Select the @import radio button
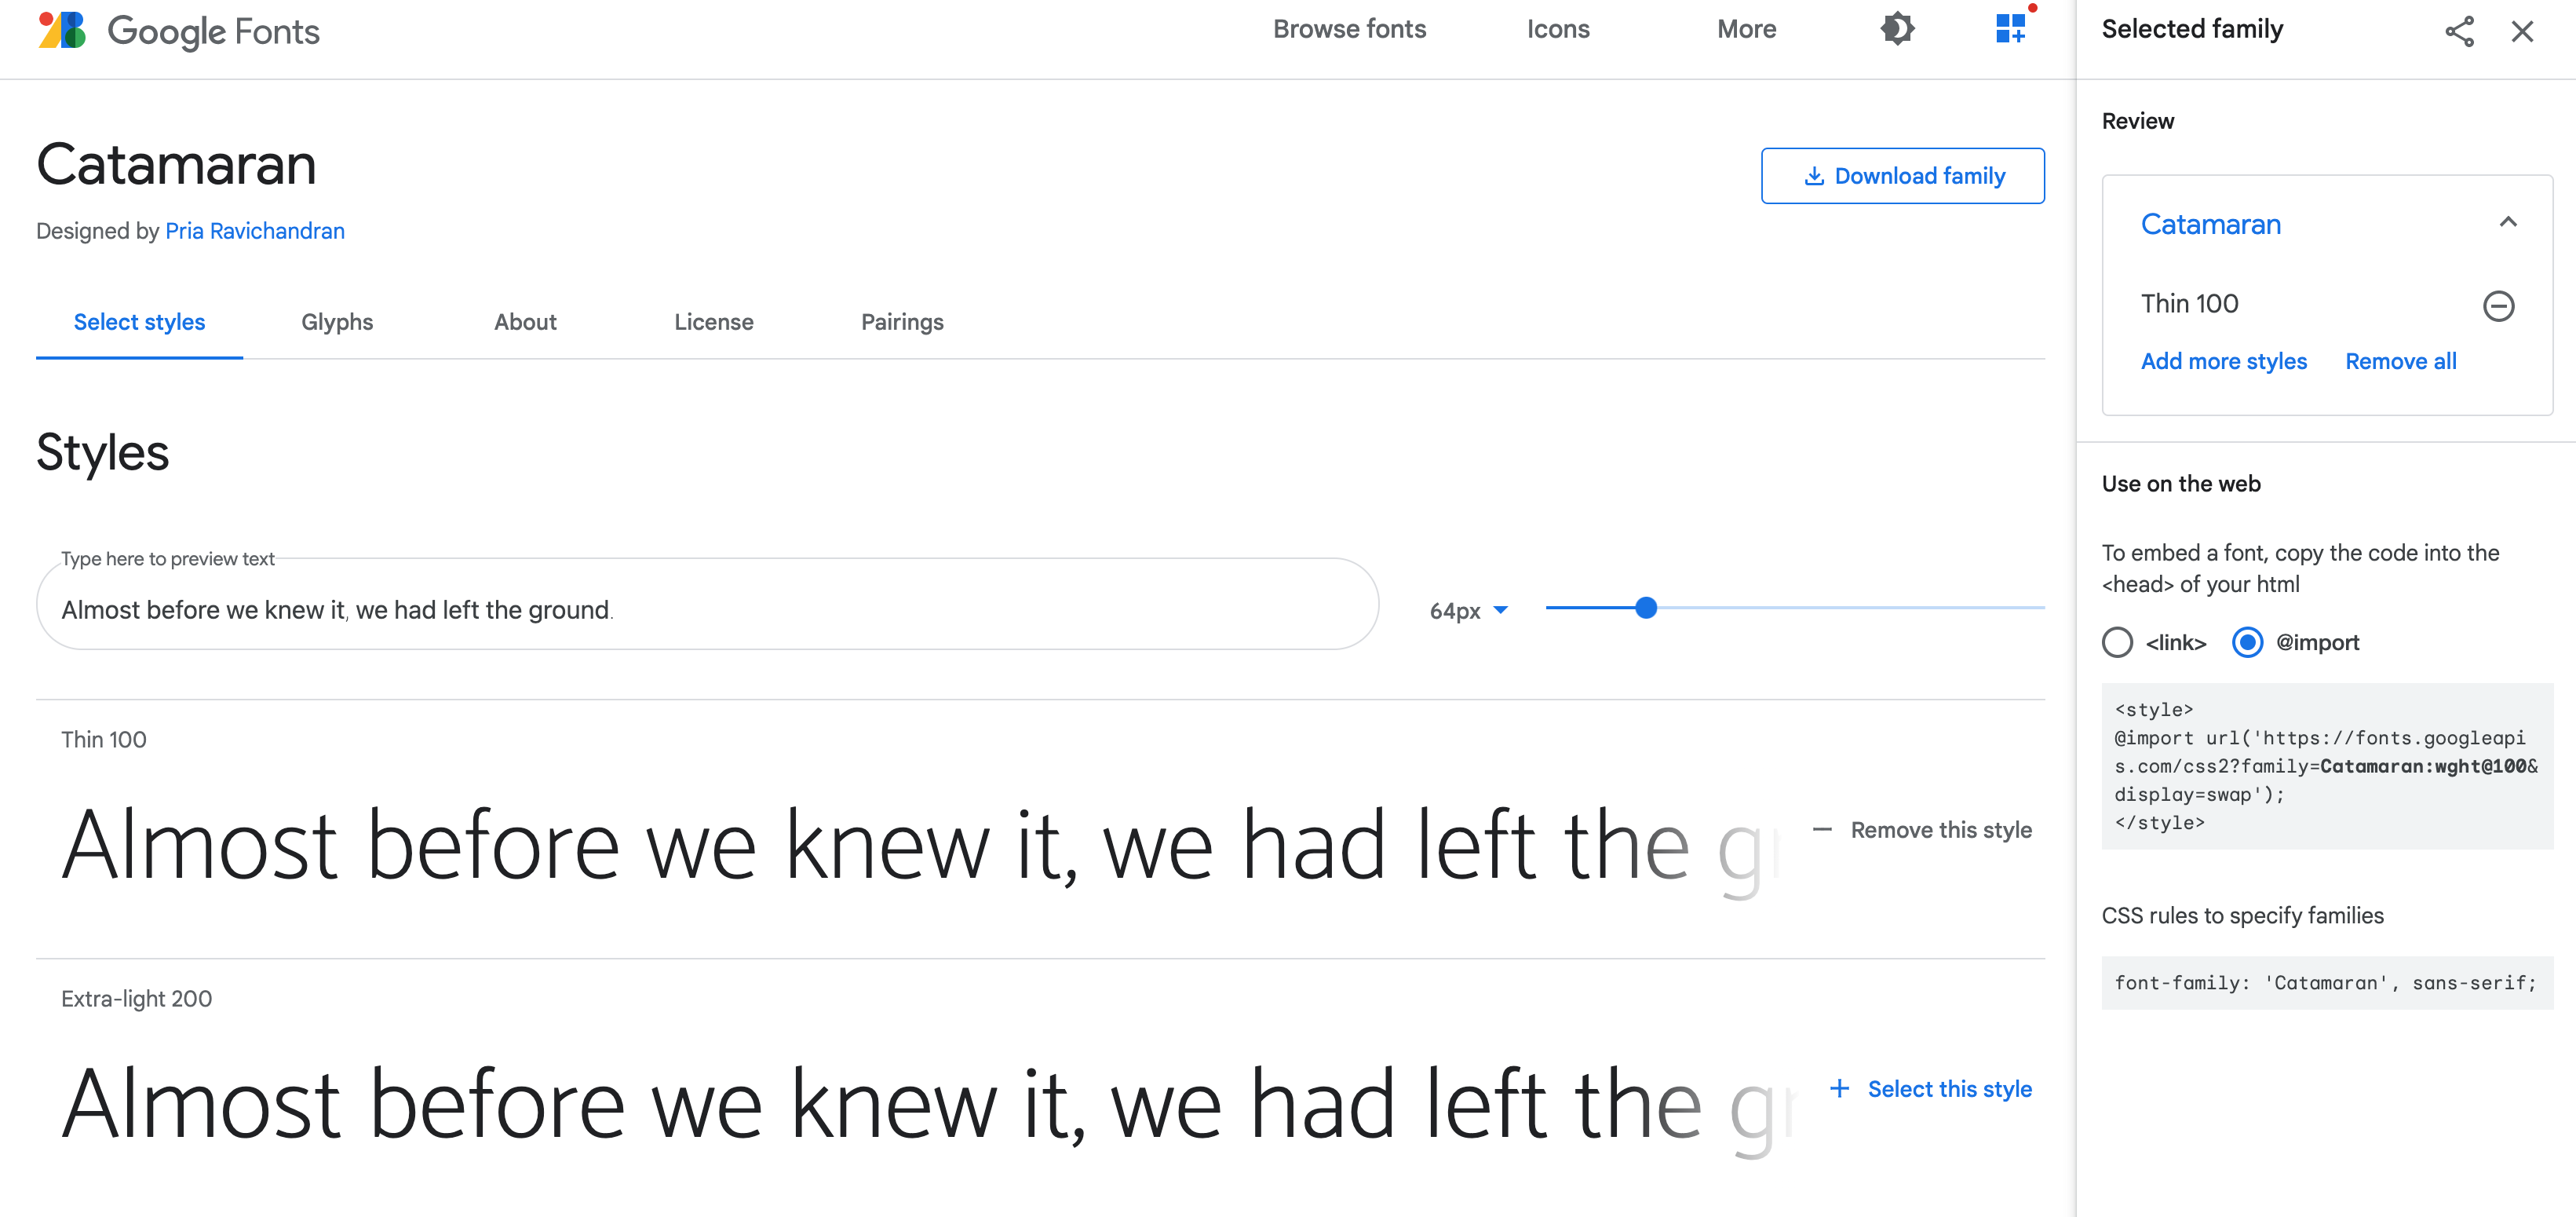 click(x=2247, y=642)
